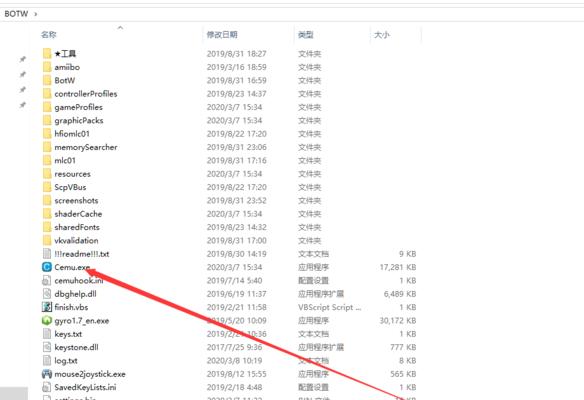Select the keystone.dll file icon
The width and height of the screenshot is (584, 400).
(x=47, y=347)
